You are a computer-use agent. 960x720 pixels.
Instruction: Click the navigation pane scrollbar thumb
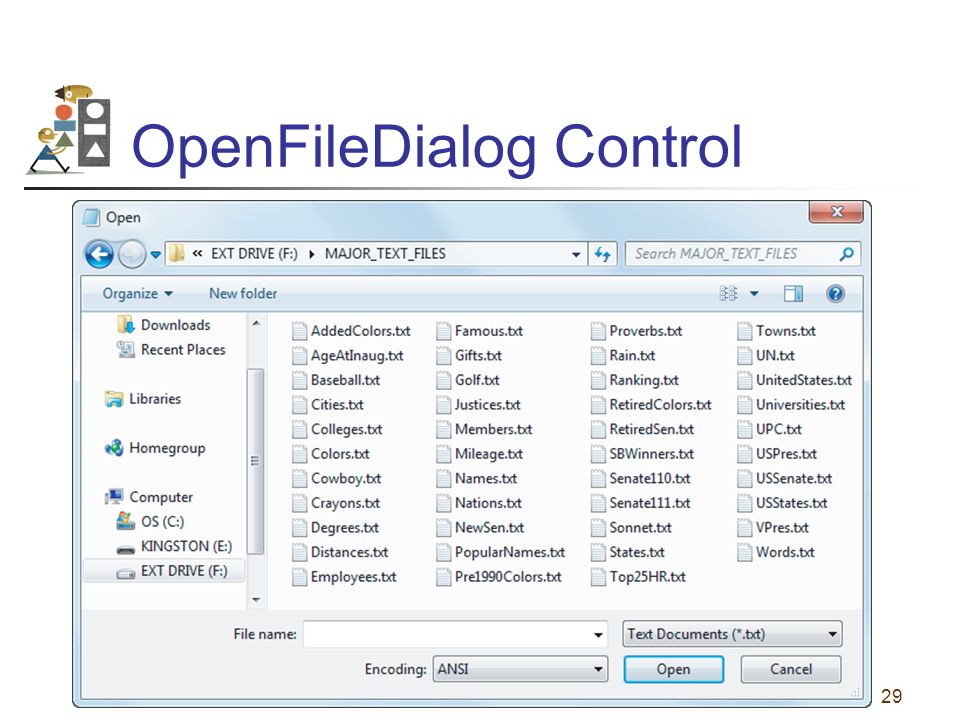point(256,461)
